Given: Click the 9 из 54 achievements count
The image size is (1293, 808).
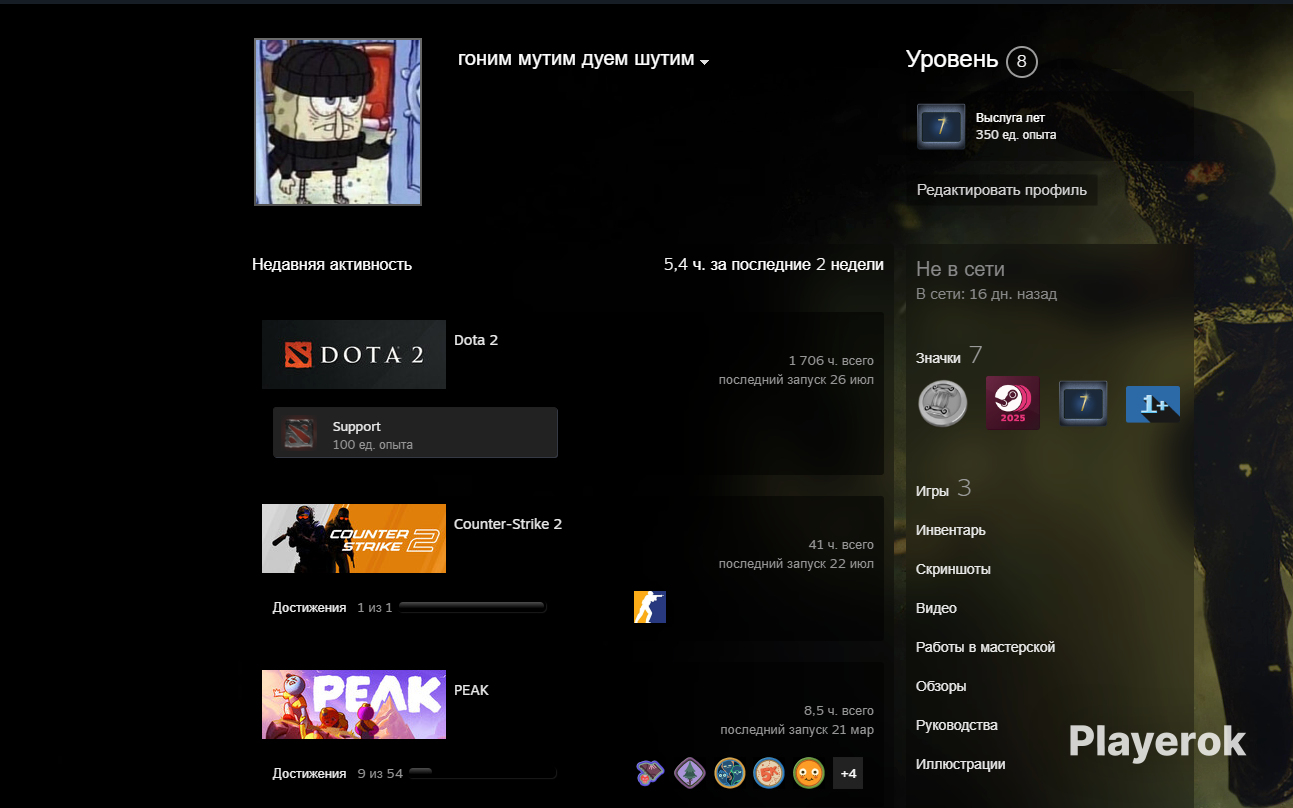Looking at the screenshot, I should (380, 773).
